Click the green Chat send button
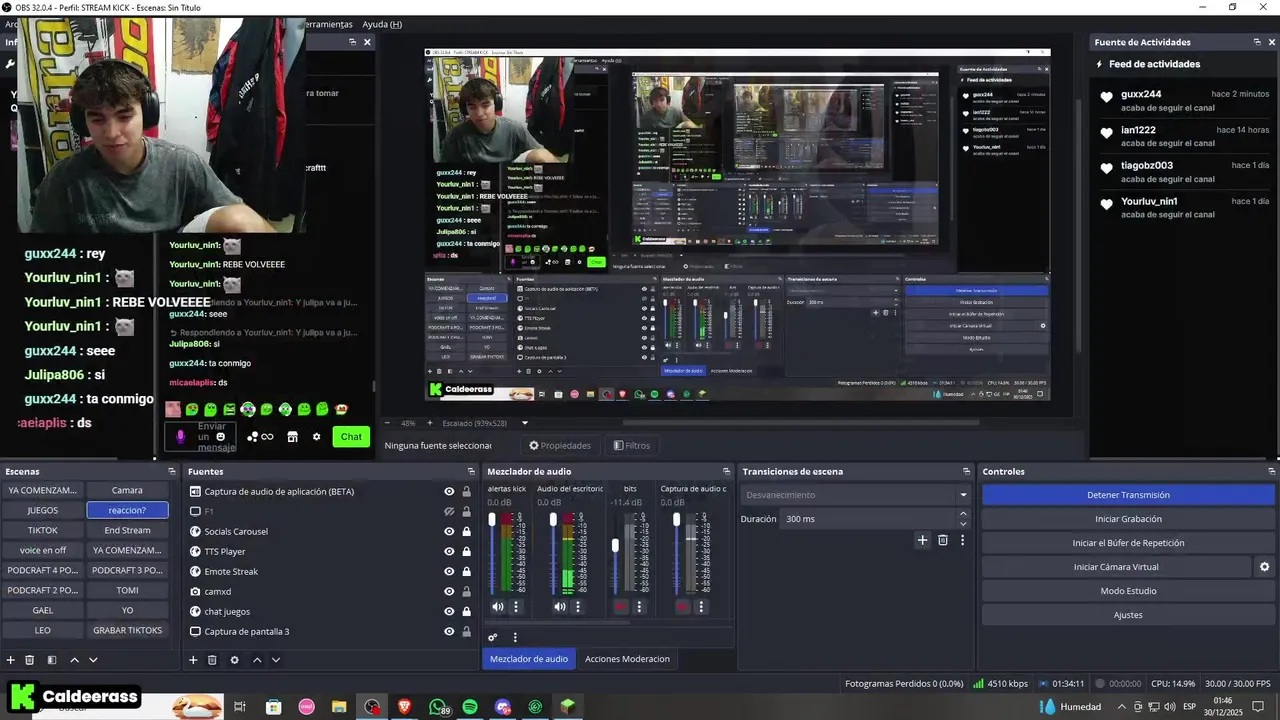 [x=351, y=436]
